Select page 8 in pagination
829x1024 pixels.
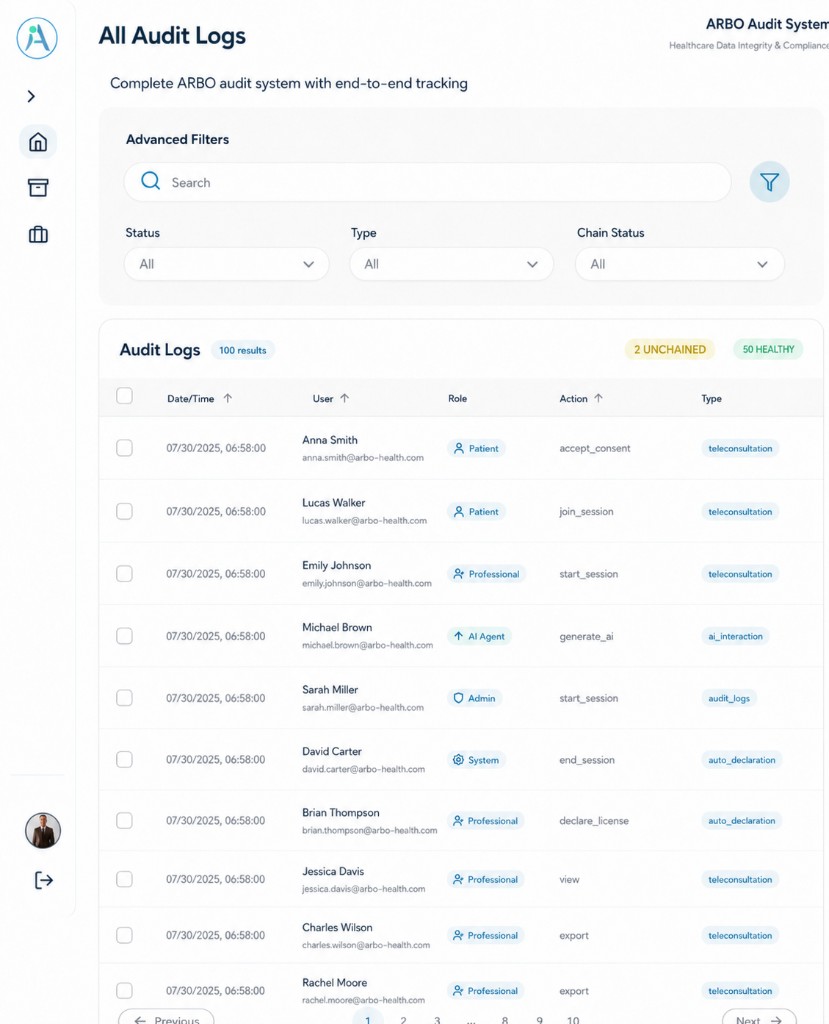pyautogui.click(x=504, y=1019)
